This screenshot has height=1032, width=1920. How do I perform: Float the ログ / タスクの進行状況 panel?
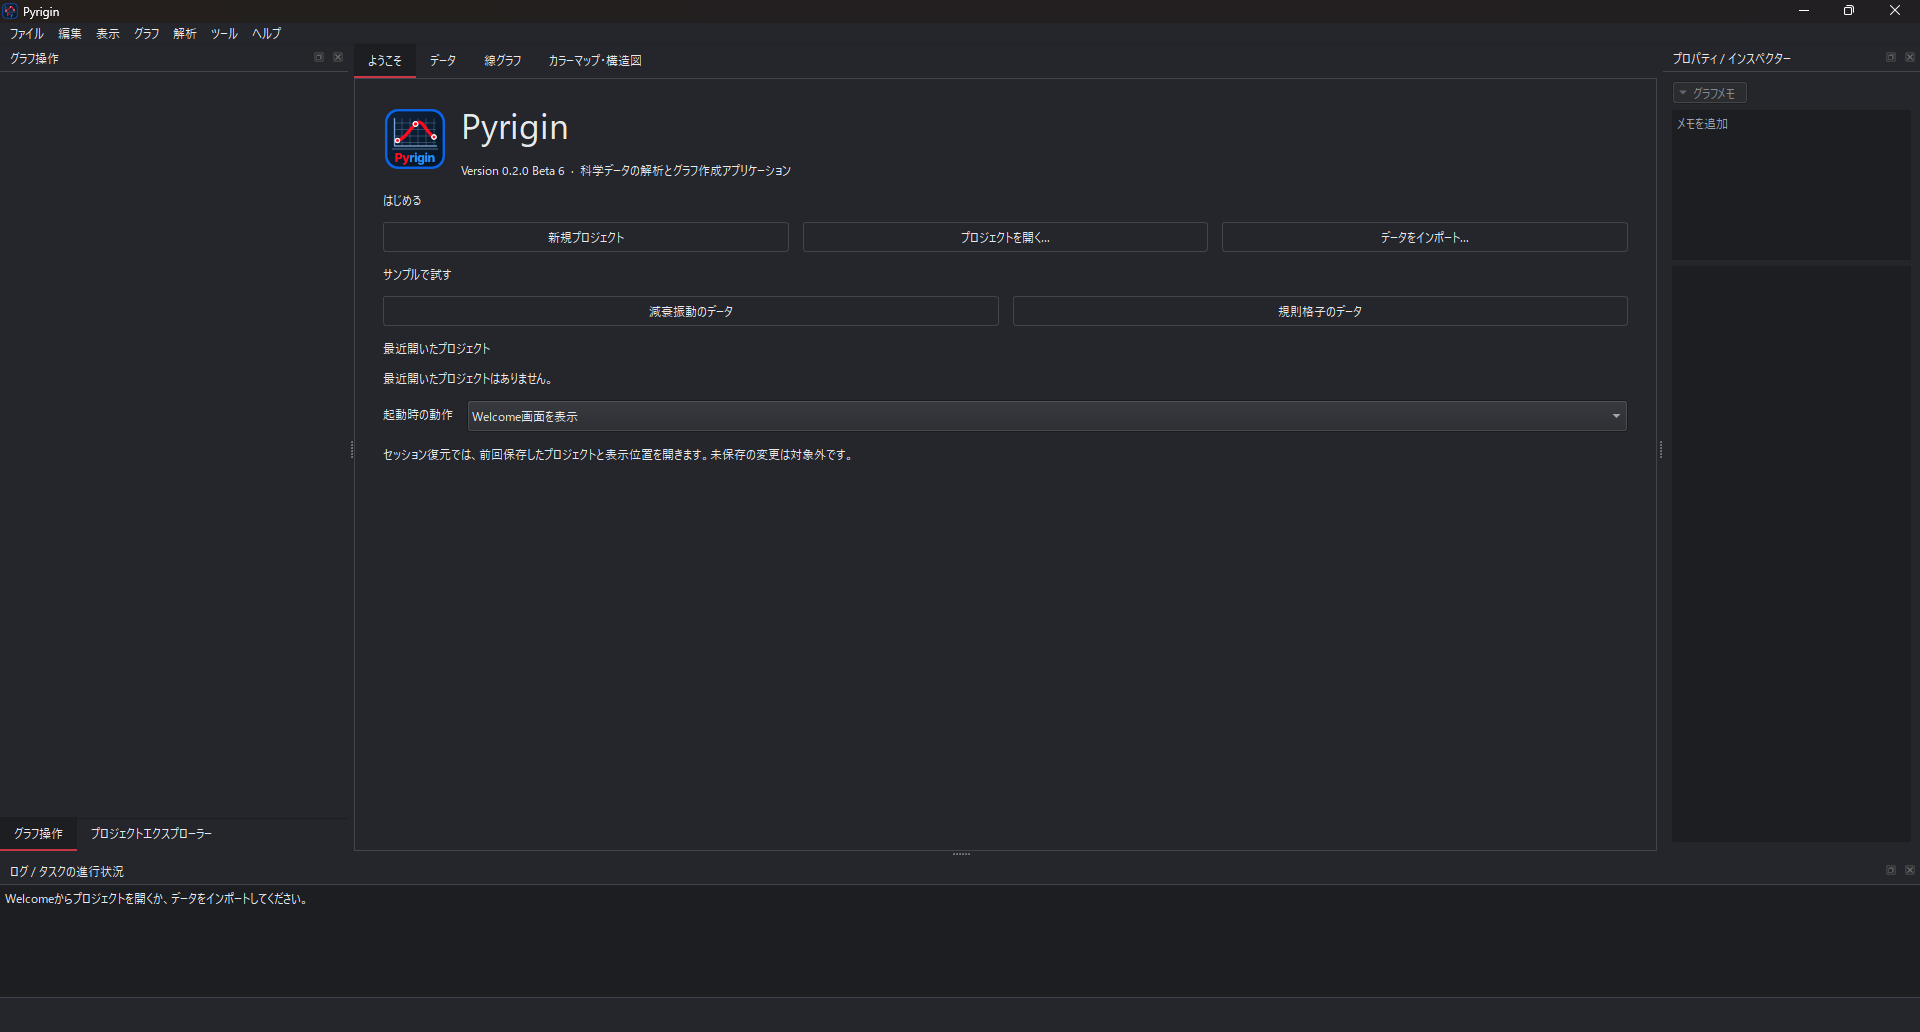pos(1891,871)
